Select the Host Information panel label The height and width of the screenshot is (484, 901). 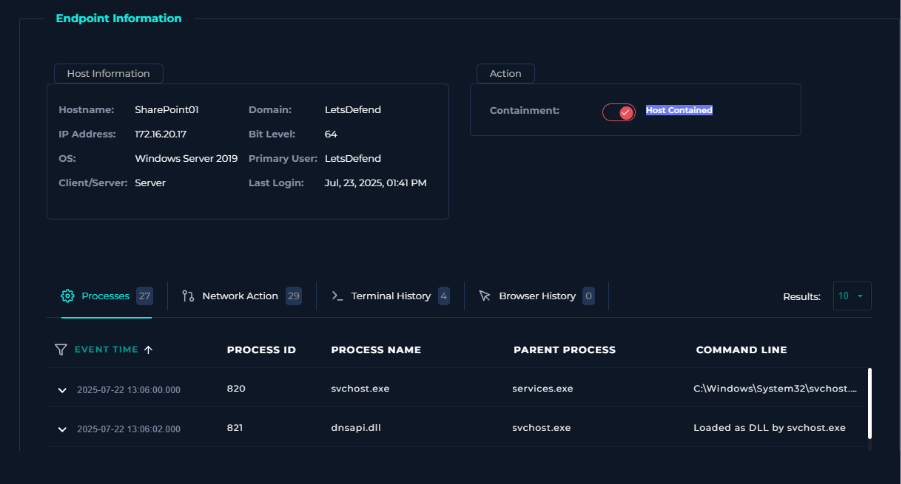[x=109, y=74]
